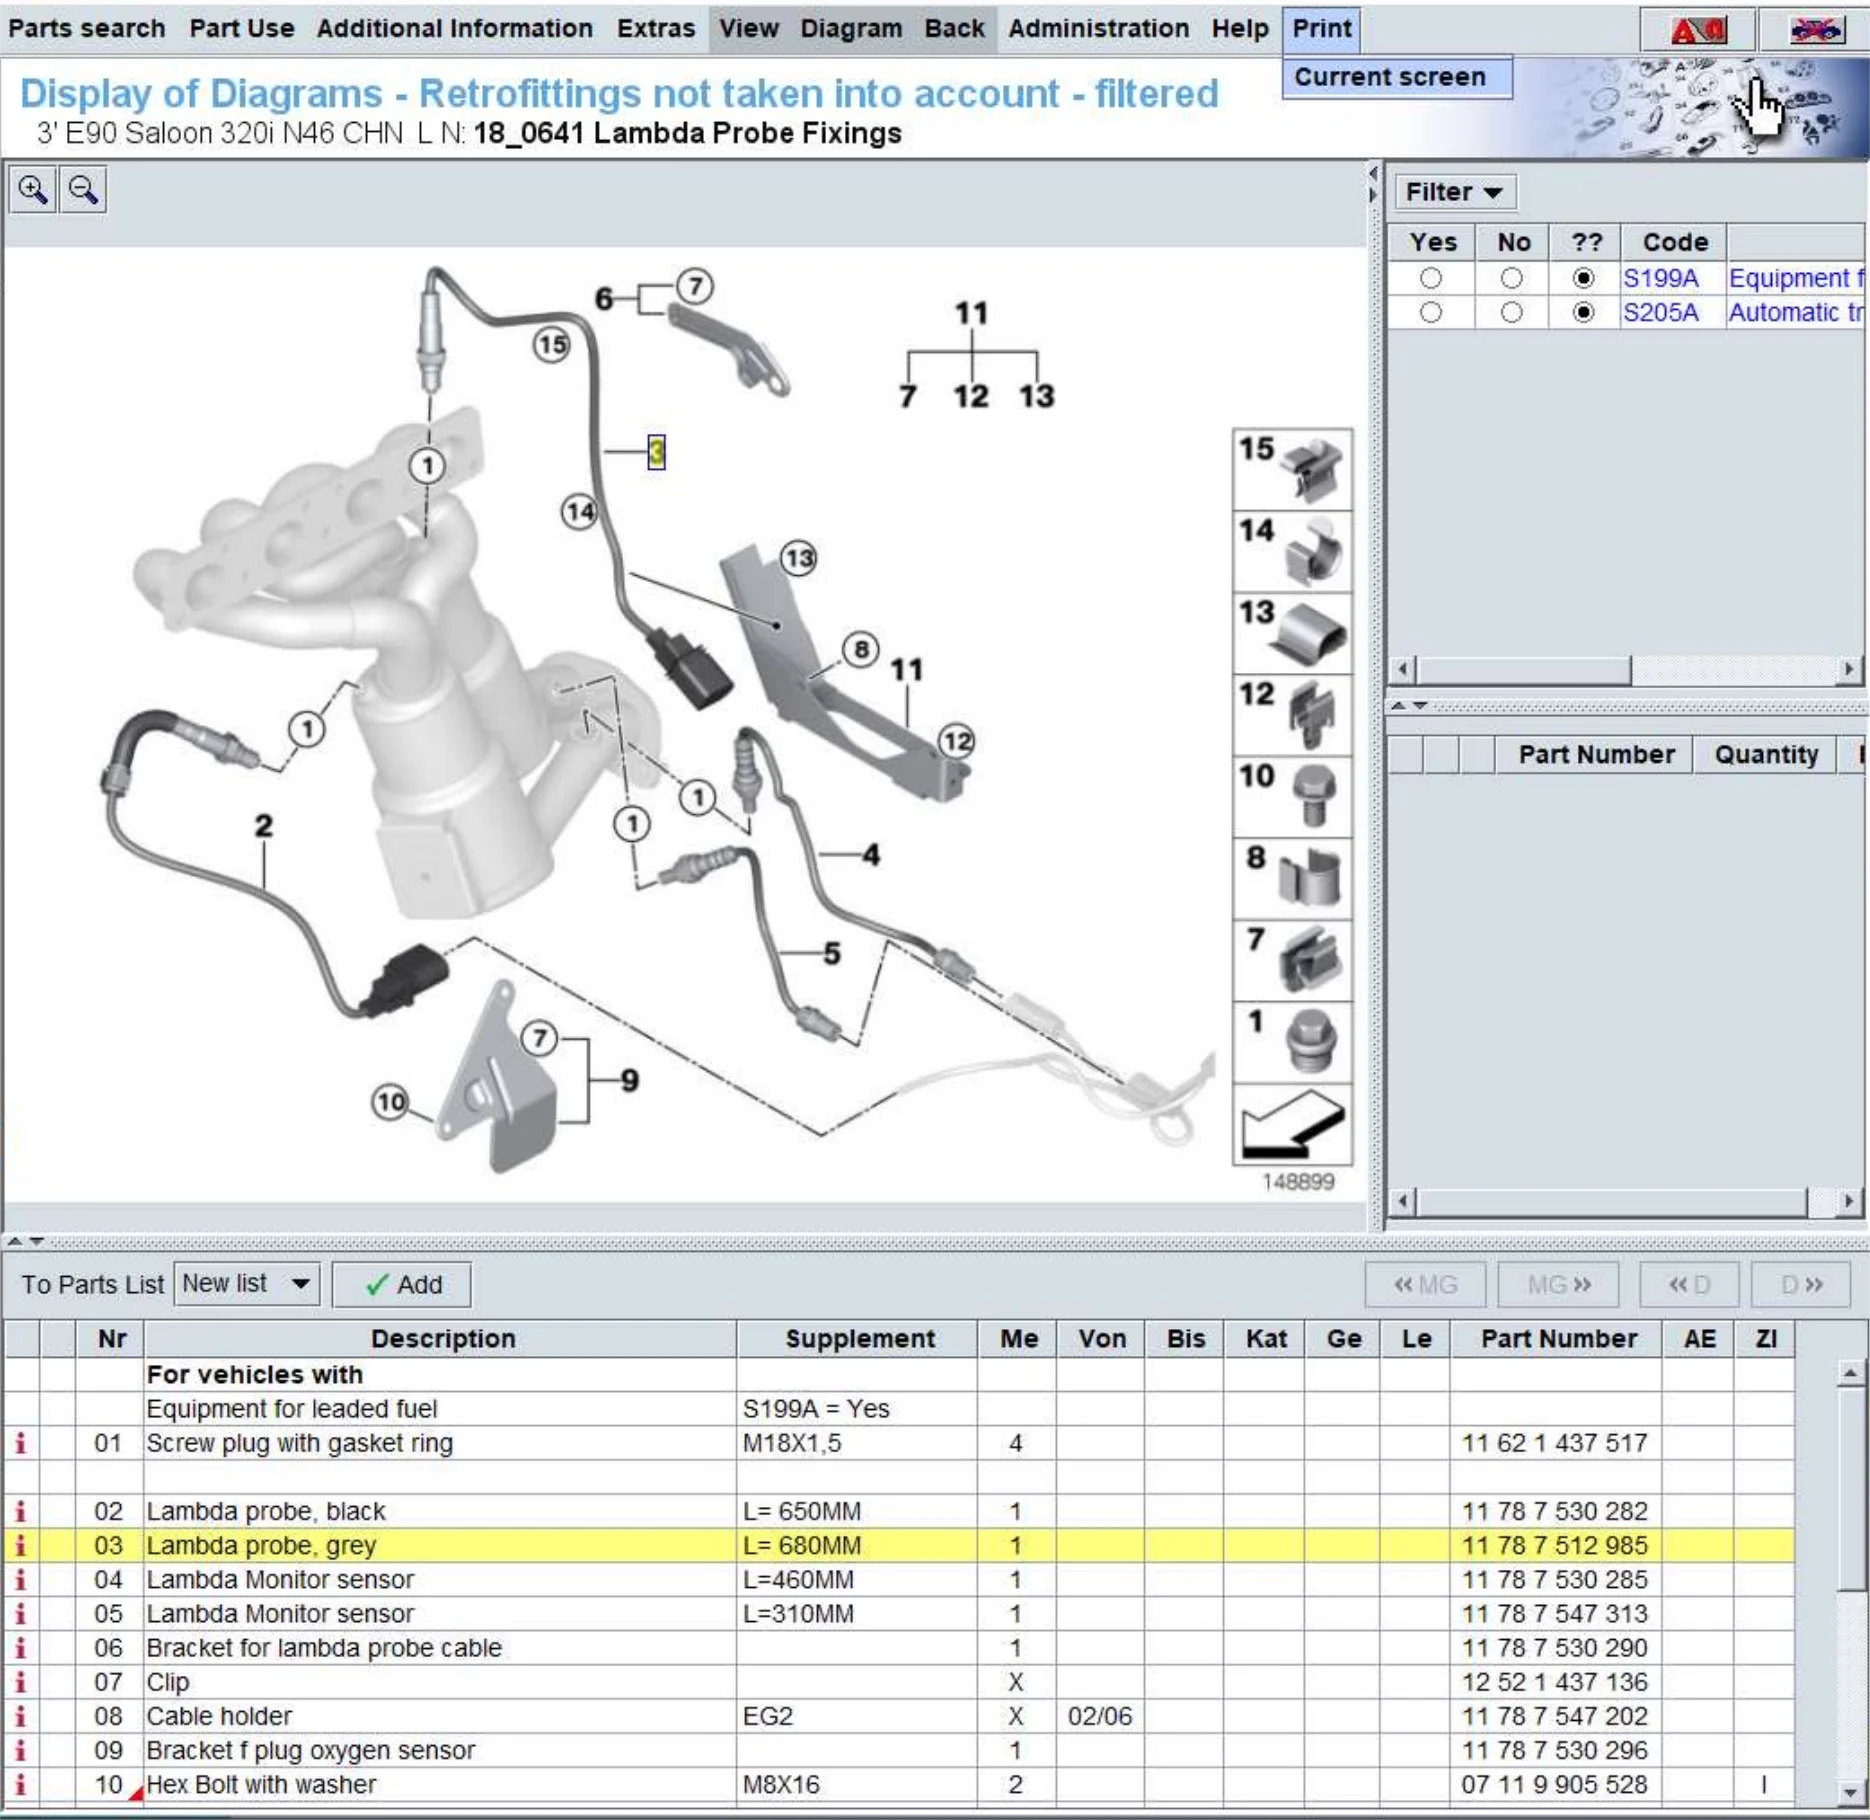
Task: Open the Parts search menu
Action: tap(86, 28)
